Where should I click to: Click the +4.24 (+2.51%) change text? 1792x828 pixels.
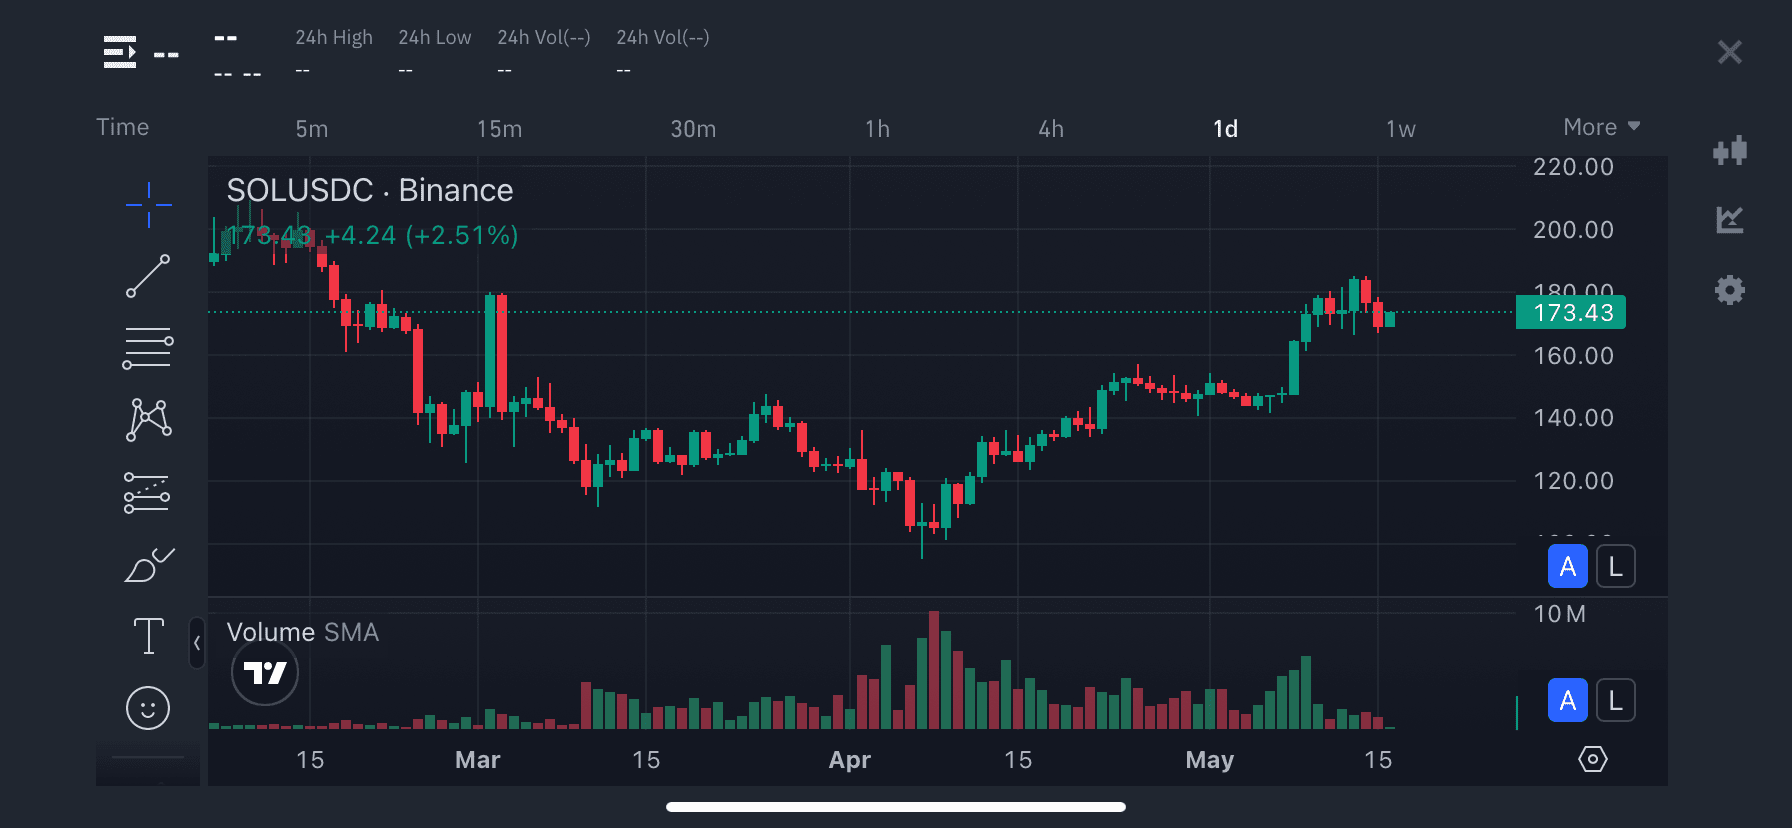pyautogui.click(x=422, y=235)
